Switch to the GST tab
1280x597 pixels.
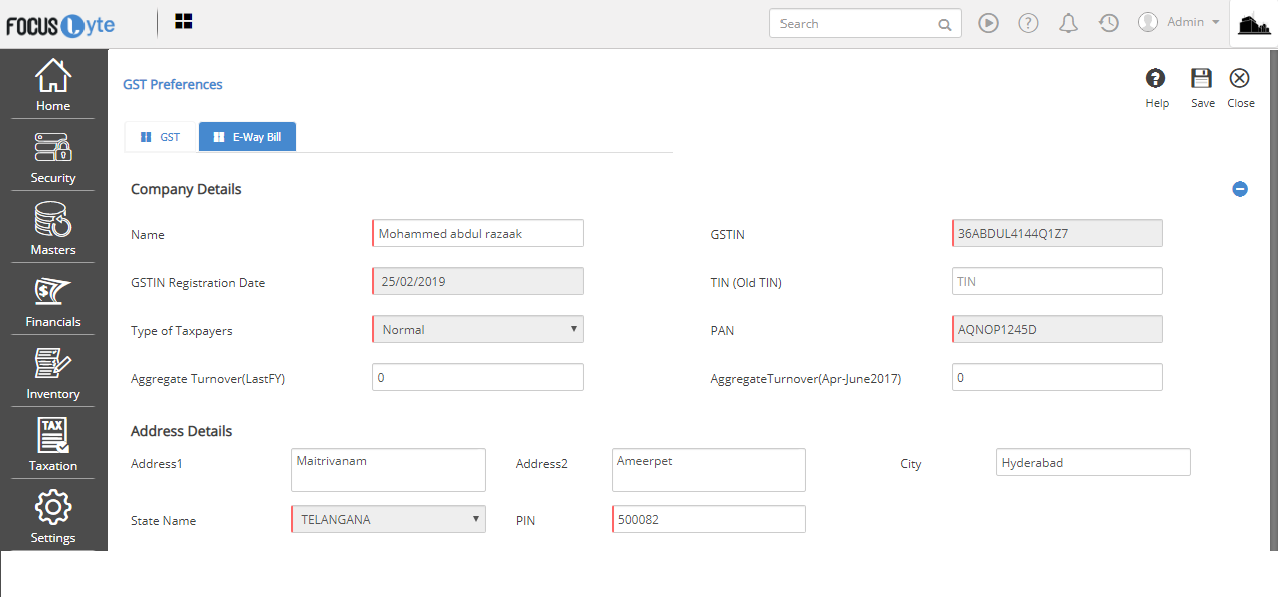tap(160, 137)
